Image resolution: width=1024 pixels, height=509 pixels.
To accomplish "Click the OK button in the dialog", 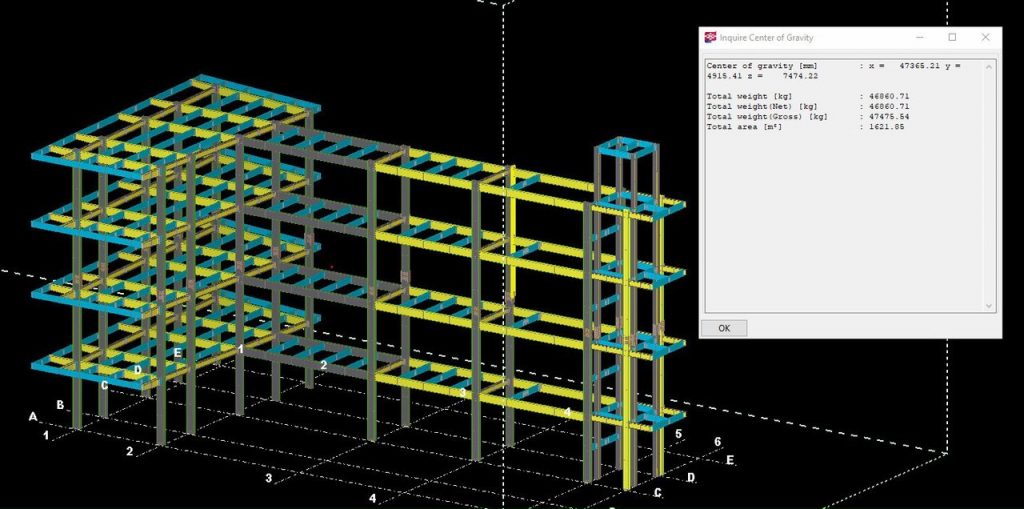I will [x=724, y=328].
